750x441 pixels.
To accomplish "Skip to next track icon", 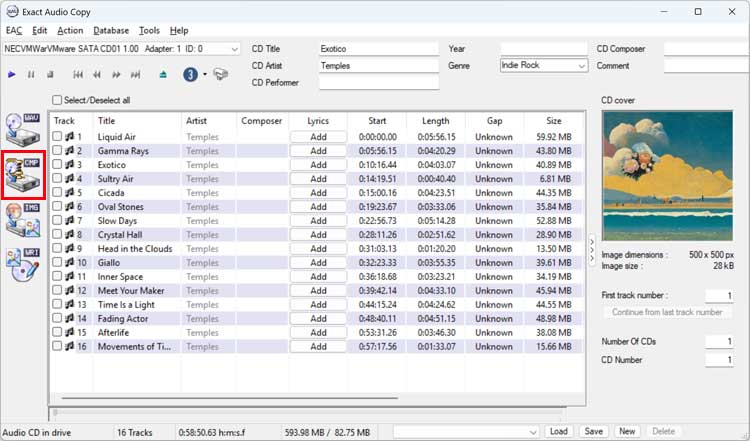I will (x=136, y=75).
